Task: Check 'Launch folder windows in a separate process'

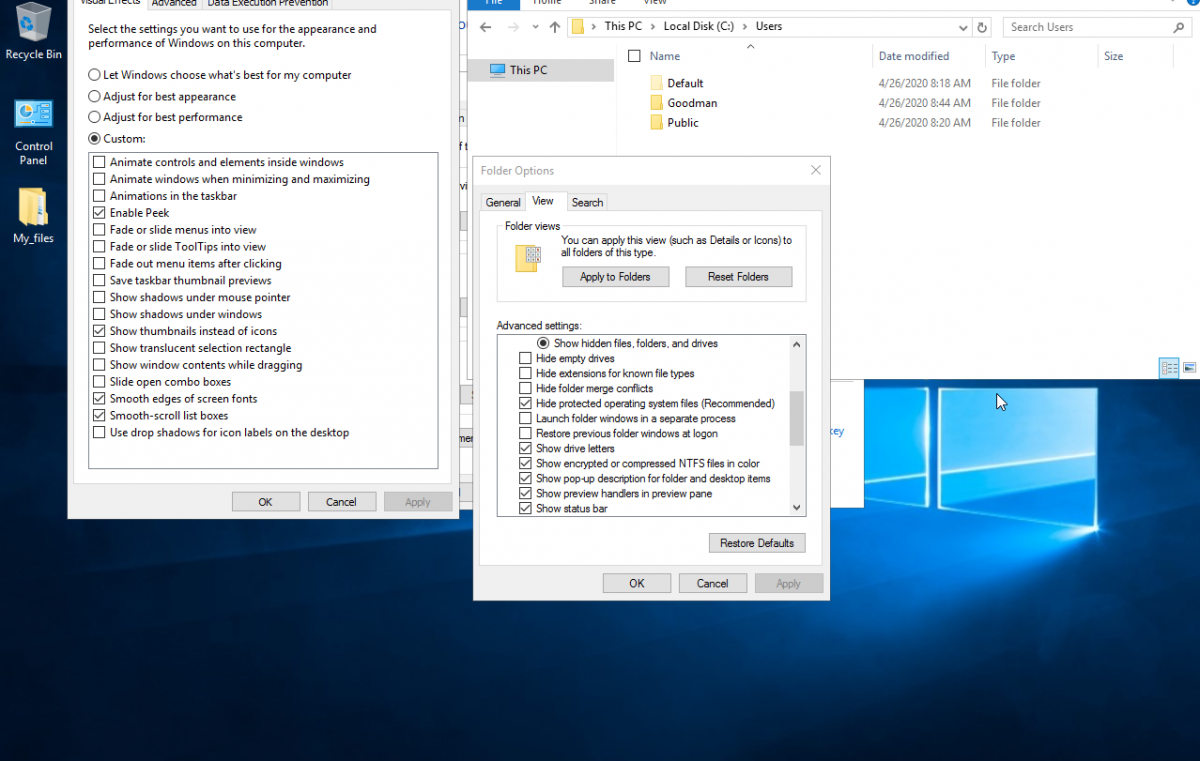Action: click(526, 418)
